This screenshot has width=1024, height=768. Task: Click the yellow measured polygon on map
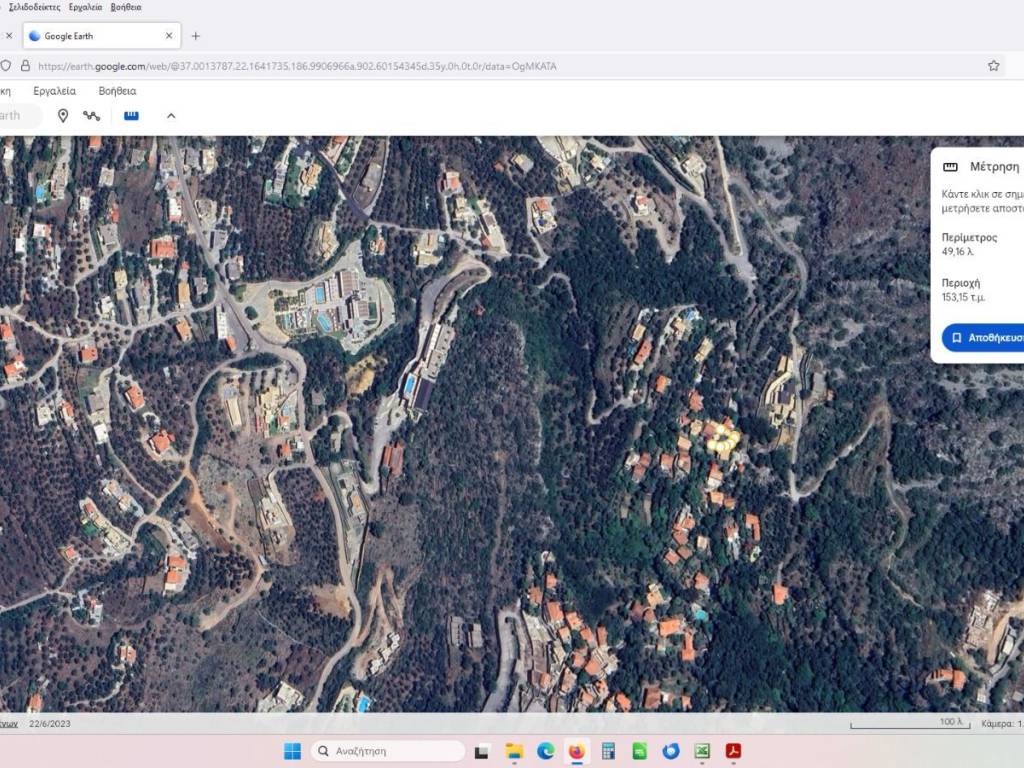click(x=722, y=437)
